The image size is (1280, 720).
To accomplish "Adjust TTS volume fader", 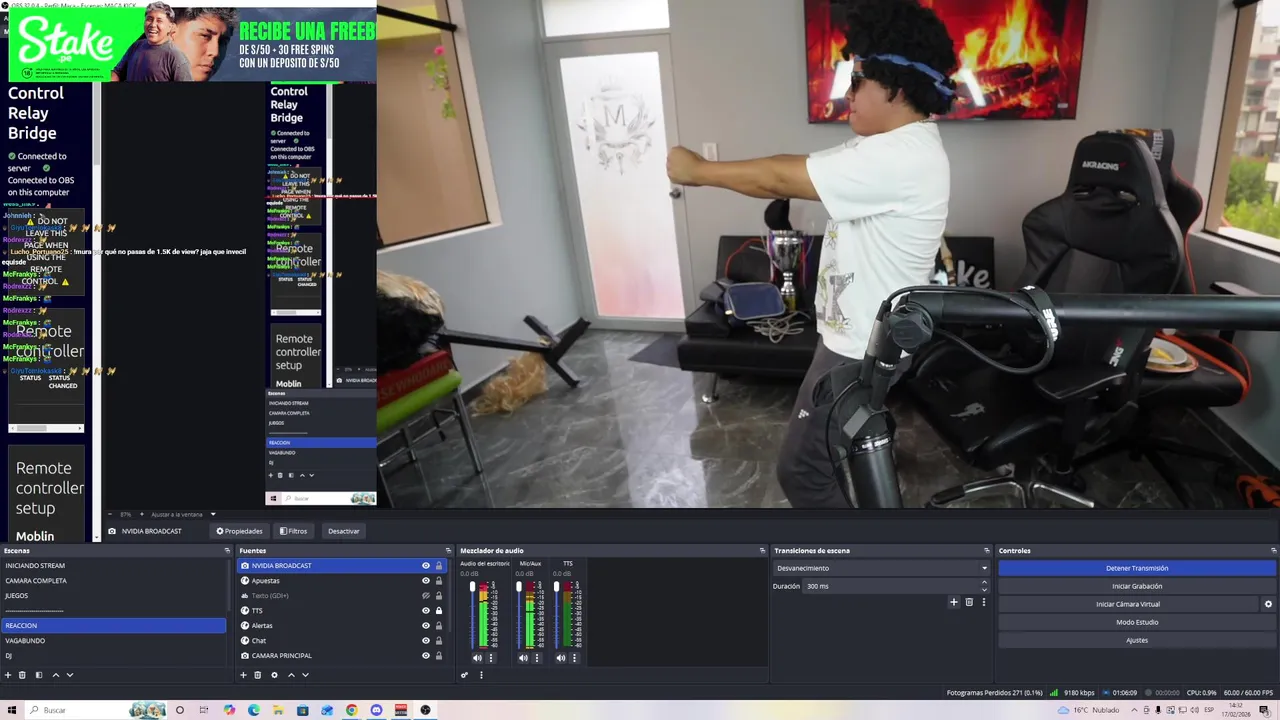I will [x=556, y=587].
